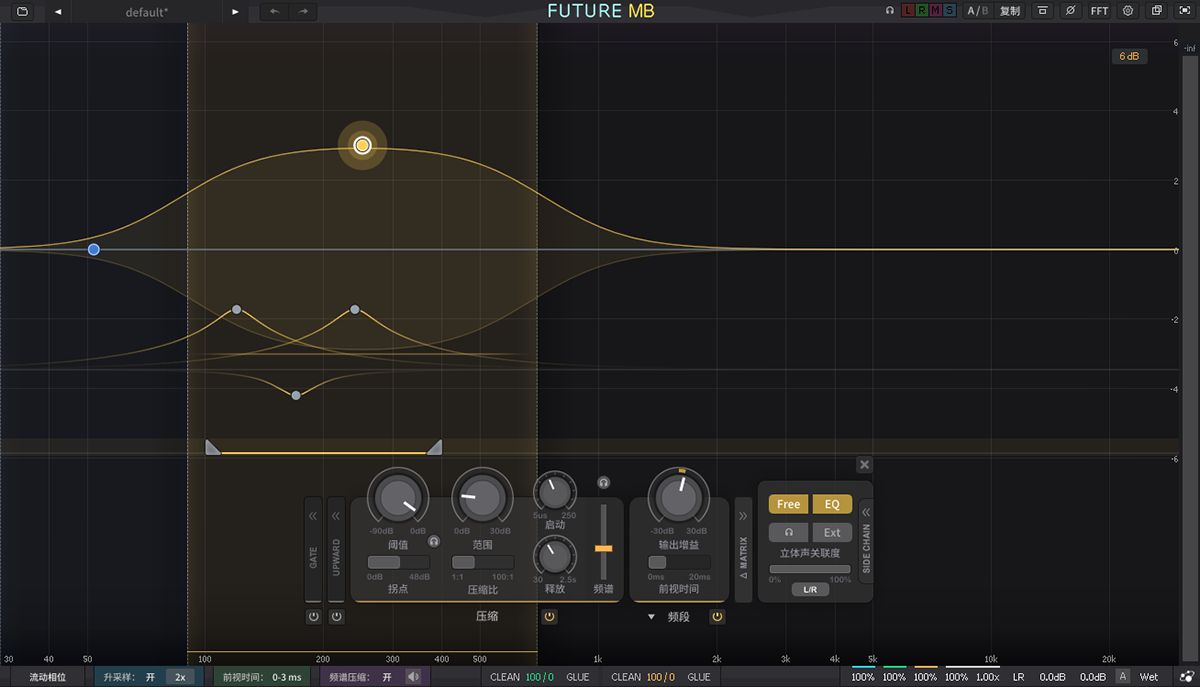Click the orange CLEAN 100/0 GLUE control
Image resolution: width=1200 pixels, height=687 pixels.
[x=660, y=677]
